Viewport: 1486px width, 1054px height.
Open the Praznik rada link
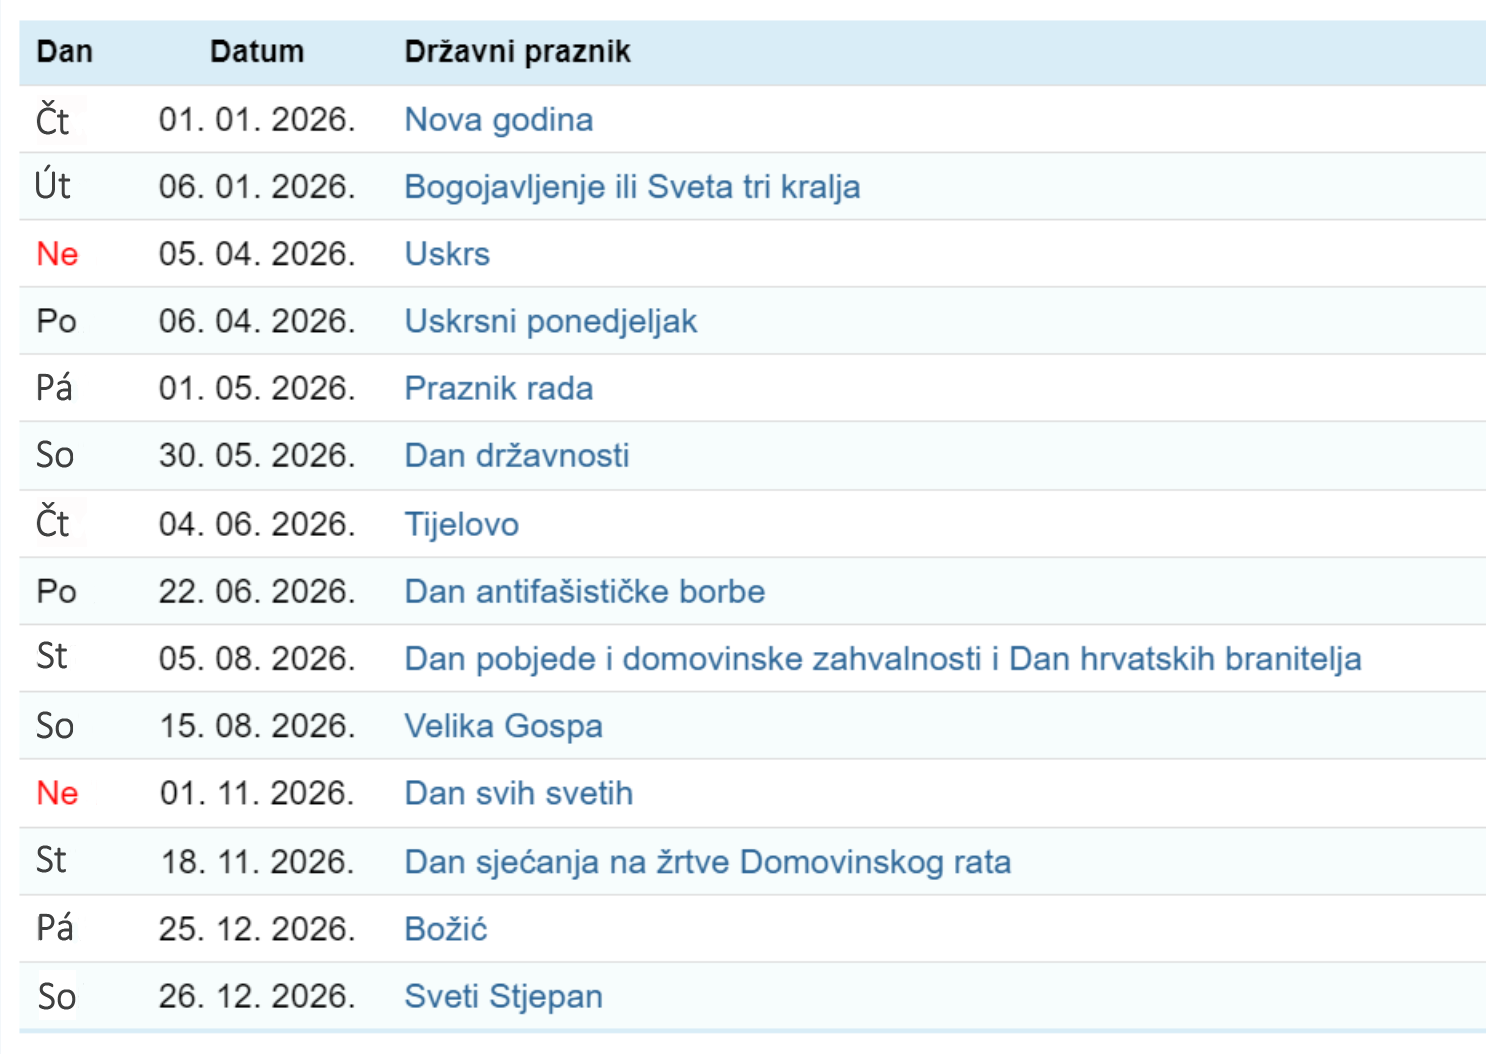(x=498, y=388)
